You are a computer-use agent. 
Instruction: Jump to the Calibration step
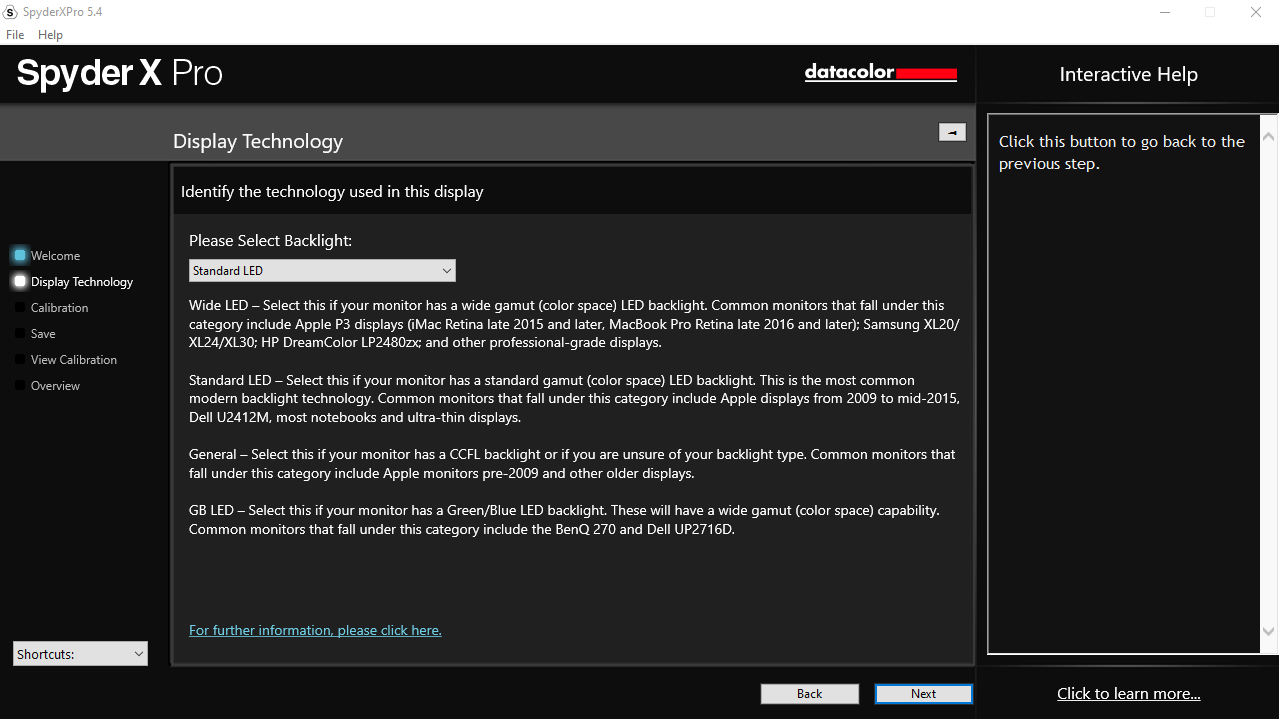click(59, 308)
